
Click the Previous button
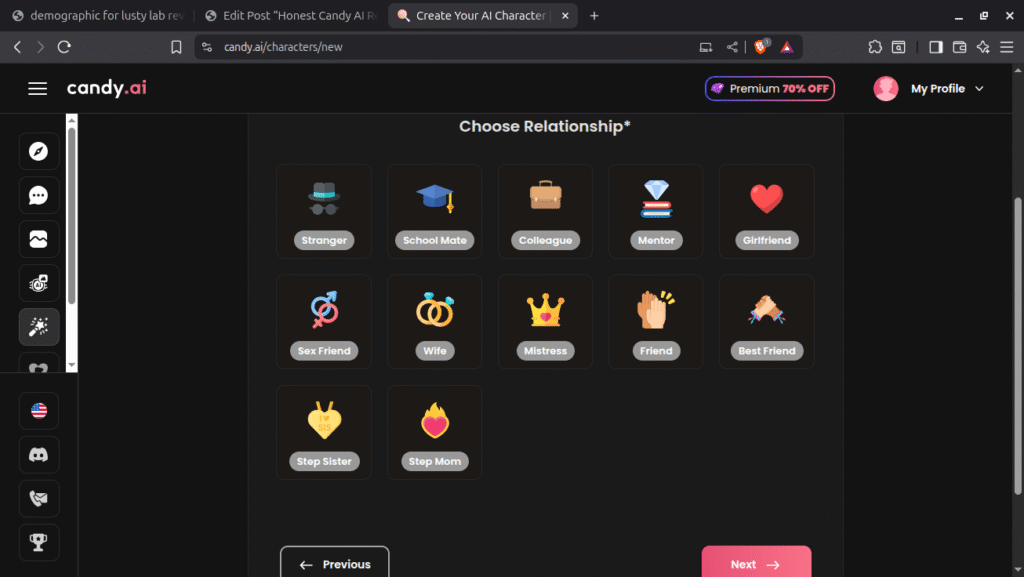(334, 563)
